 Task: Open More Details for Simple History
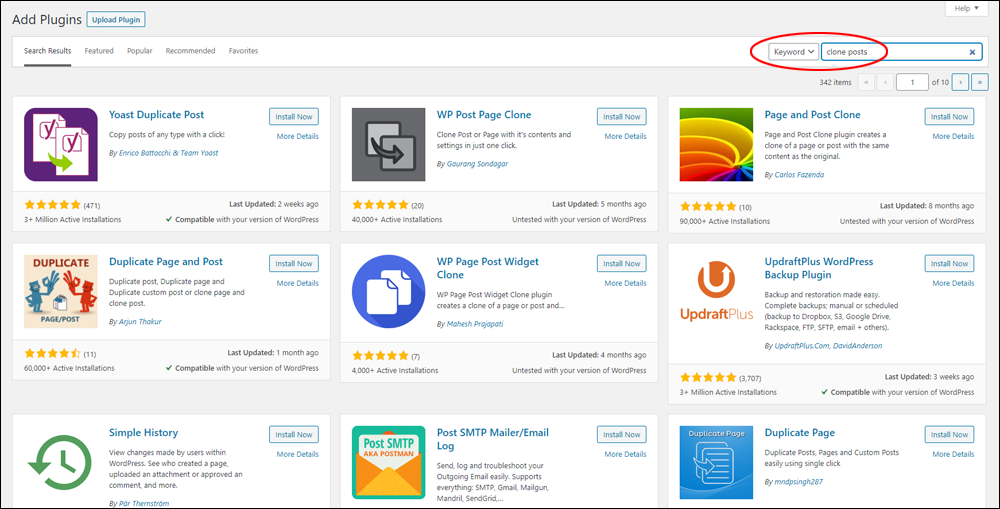[297, 454]
